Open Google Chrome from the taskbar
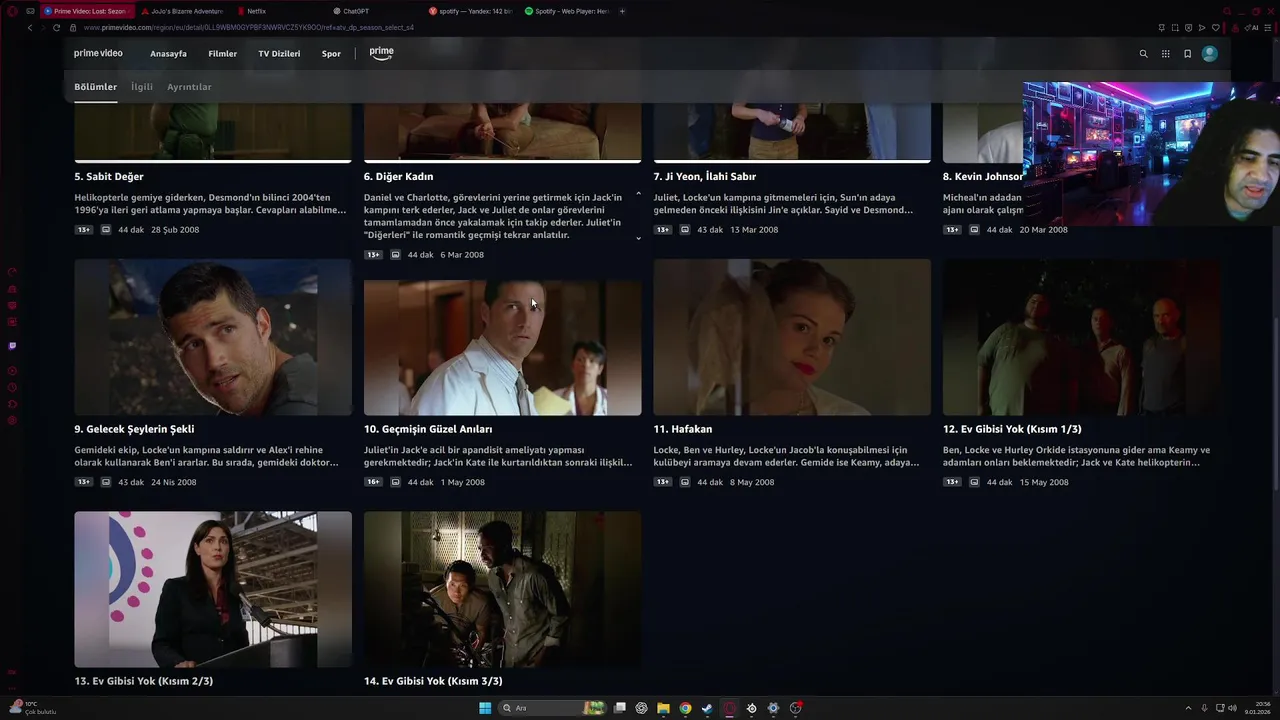The height and width of the screenshot is (720, 1280). [685, 708]
